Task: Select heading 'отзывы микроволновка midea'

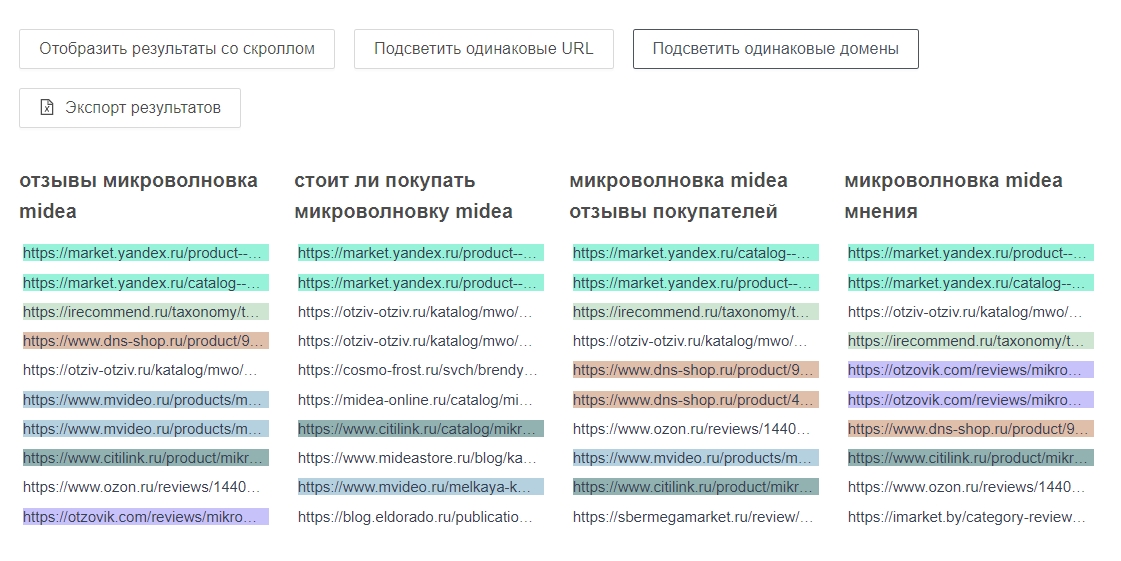Action: pos(139,196)
